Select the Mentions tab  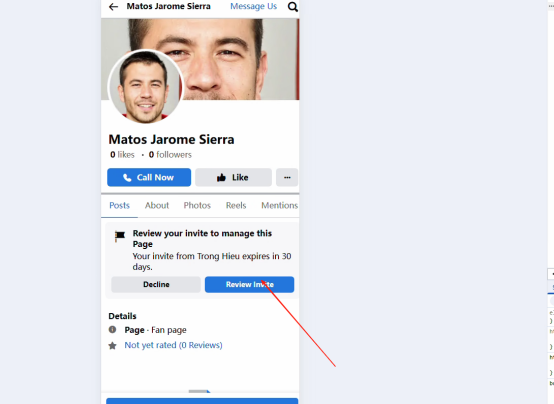[279, 205]
